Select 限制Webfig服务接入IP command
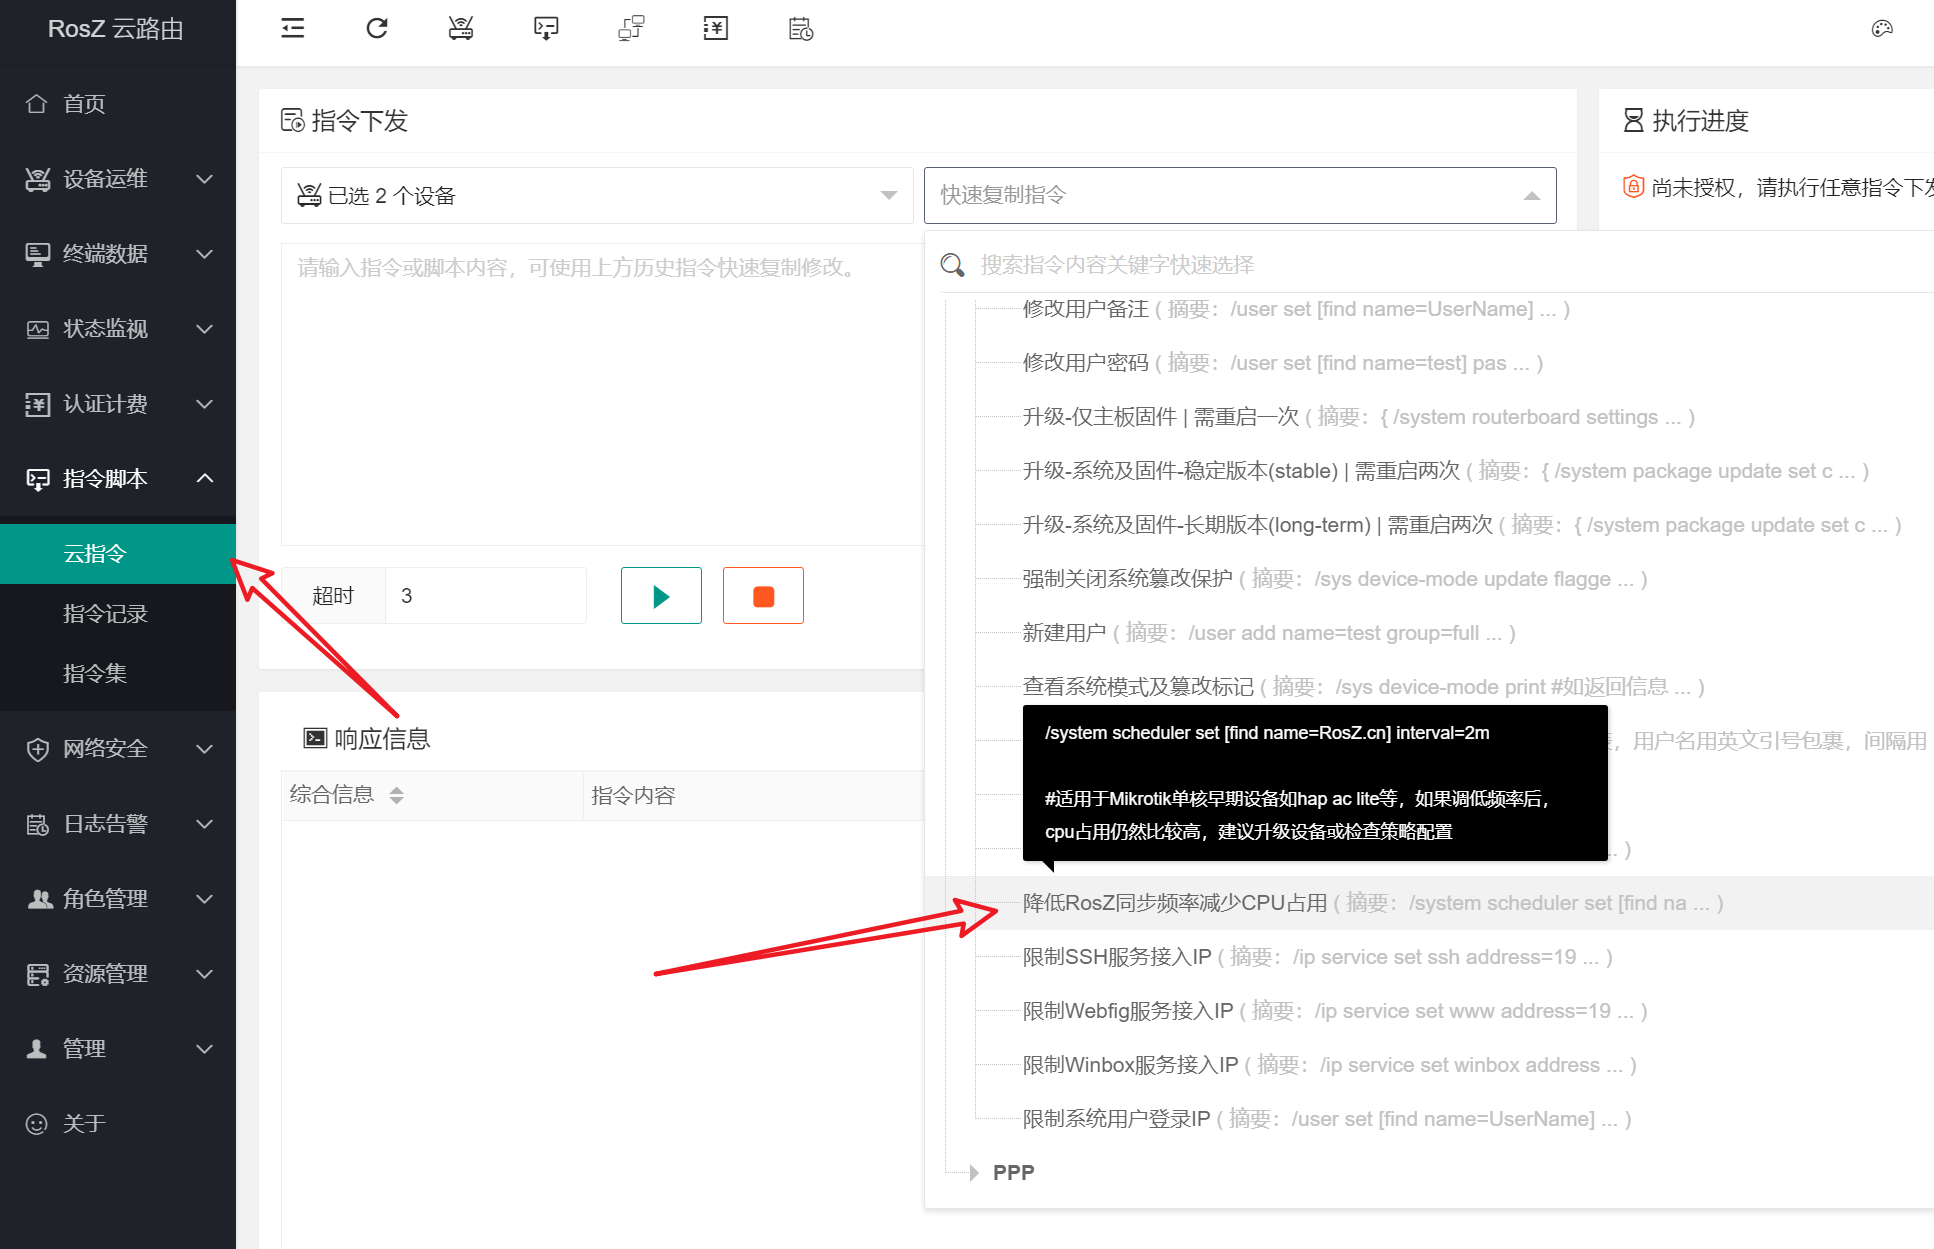This screenshot has width=1934, height=1249. tap(1335, 1011)
